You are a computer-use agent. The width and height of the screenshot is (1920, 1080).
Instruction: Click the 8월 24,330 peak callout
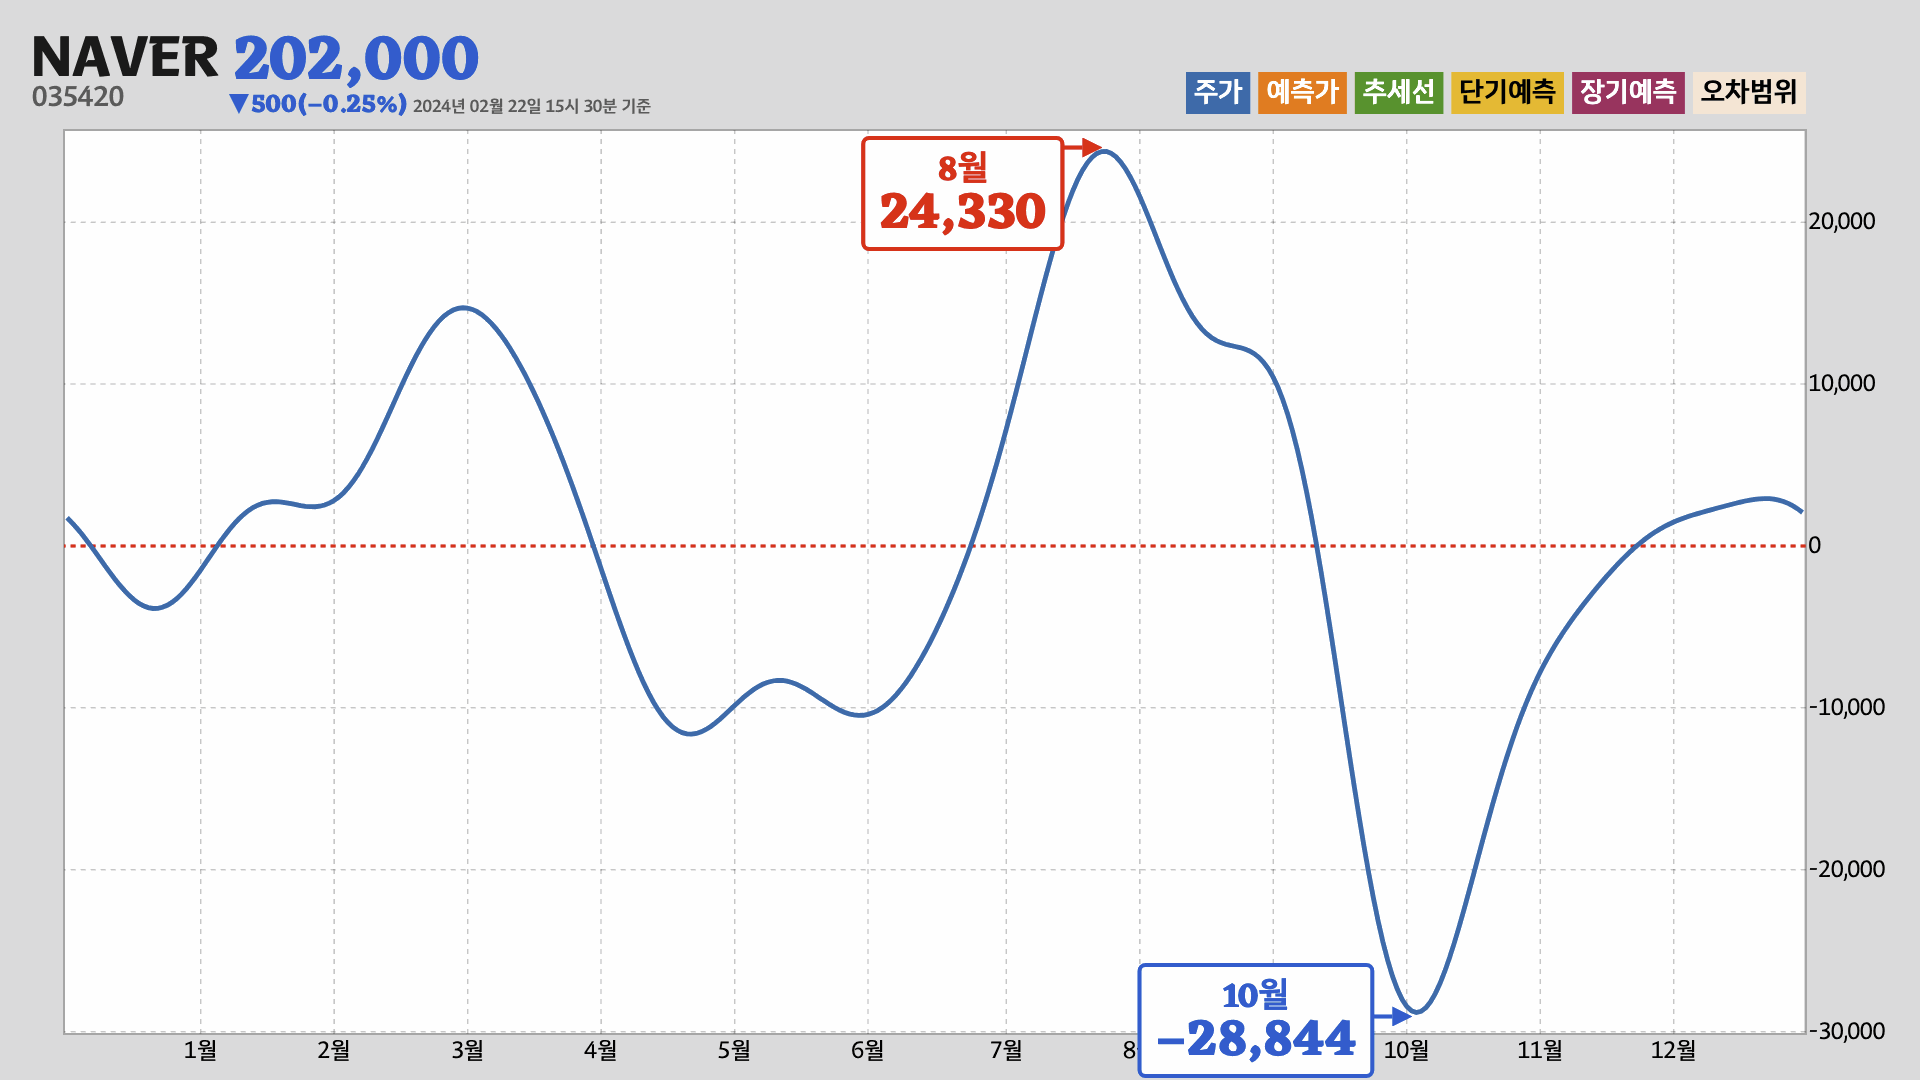point(962,193)
